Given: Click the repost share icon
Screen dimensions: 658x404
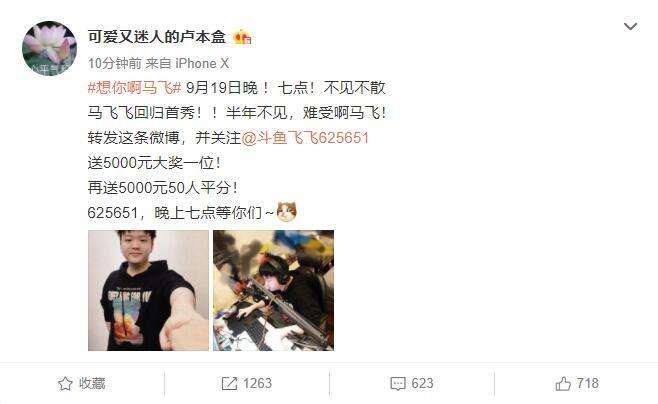Looking at the screenshot, I should (229, 383).
